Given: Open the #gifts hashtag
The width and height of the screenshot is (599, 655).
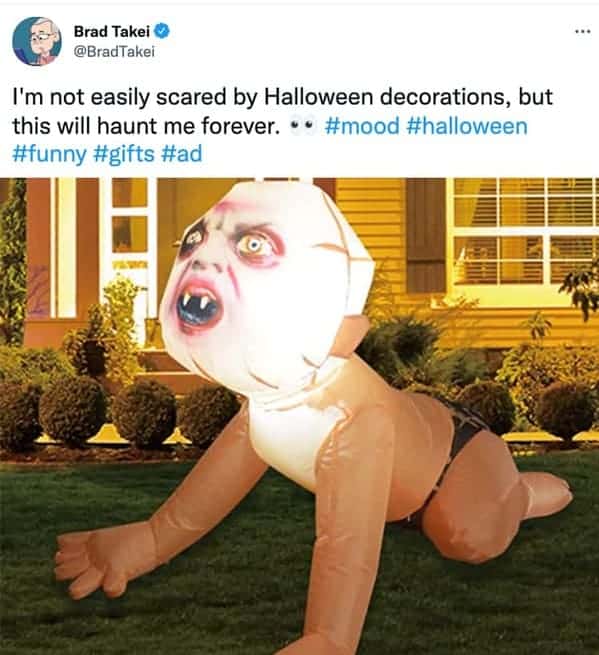Looking at the screenshot, I should [124, 153].
